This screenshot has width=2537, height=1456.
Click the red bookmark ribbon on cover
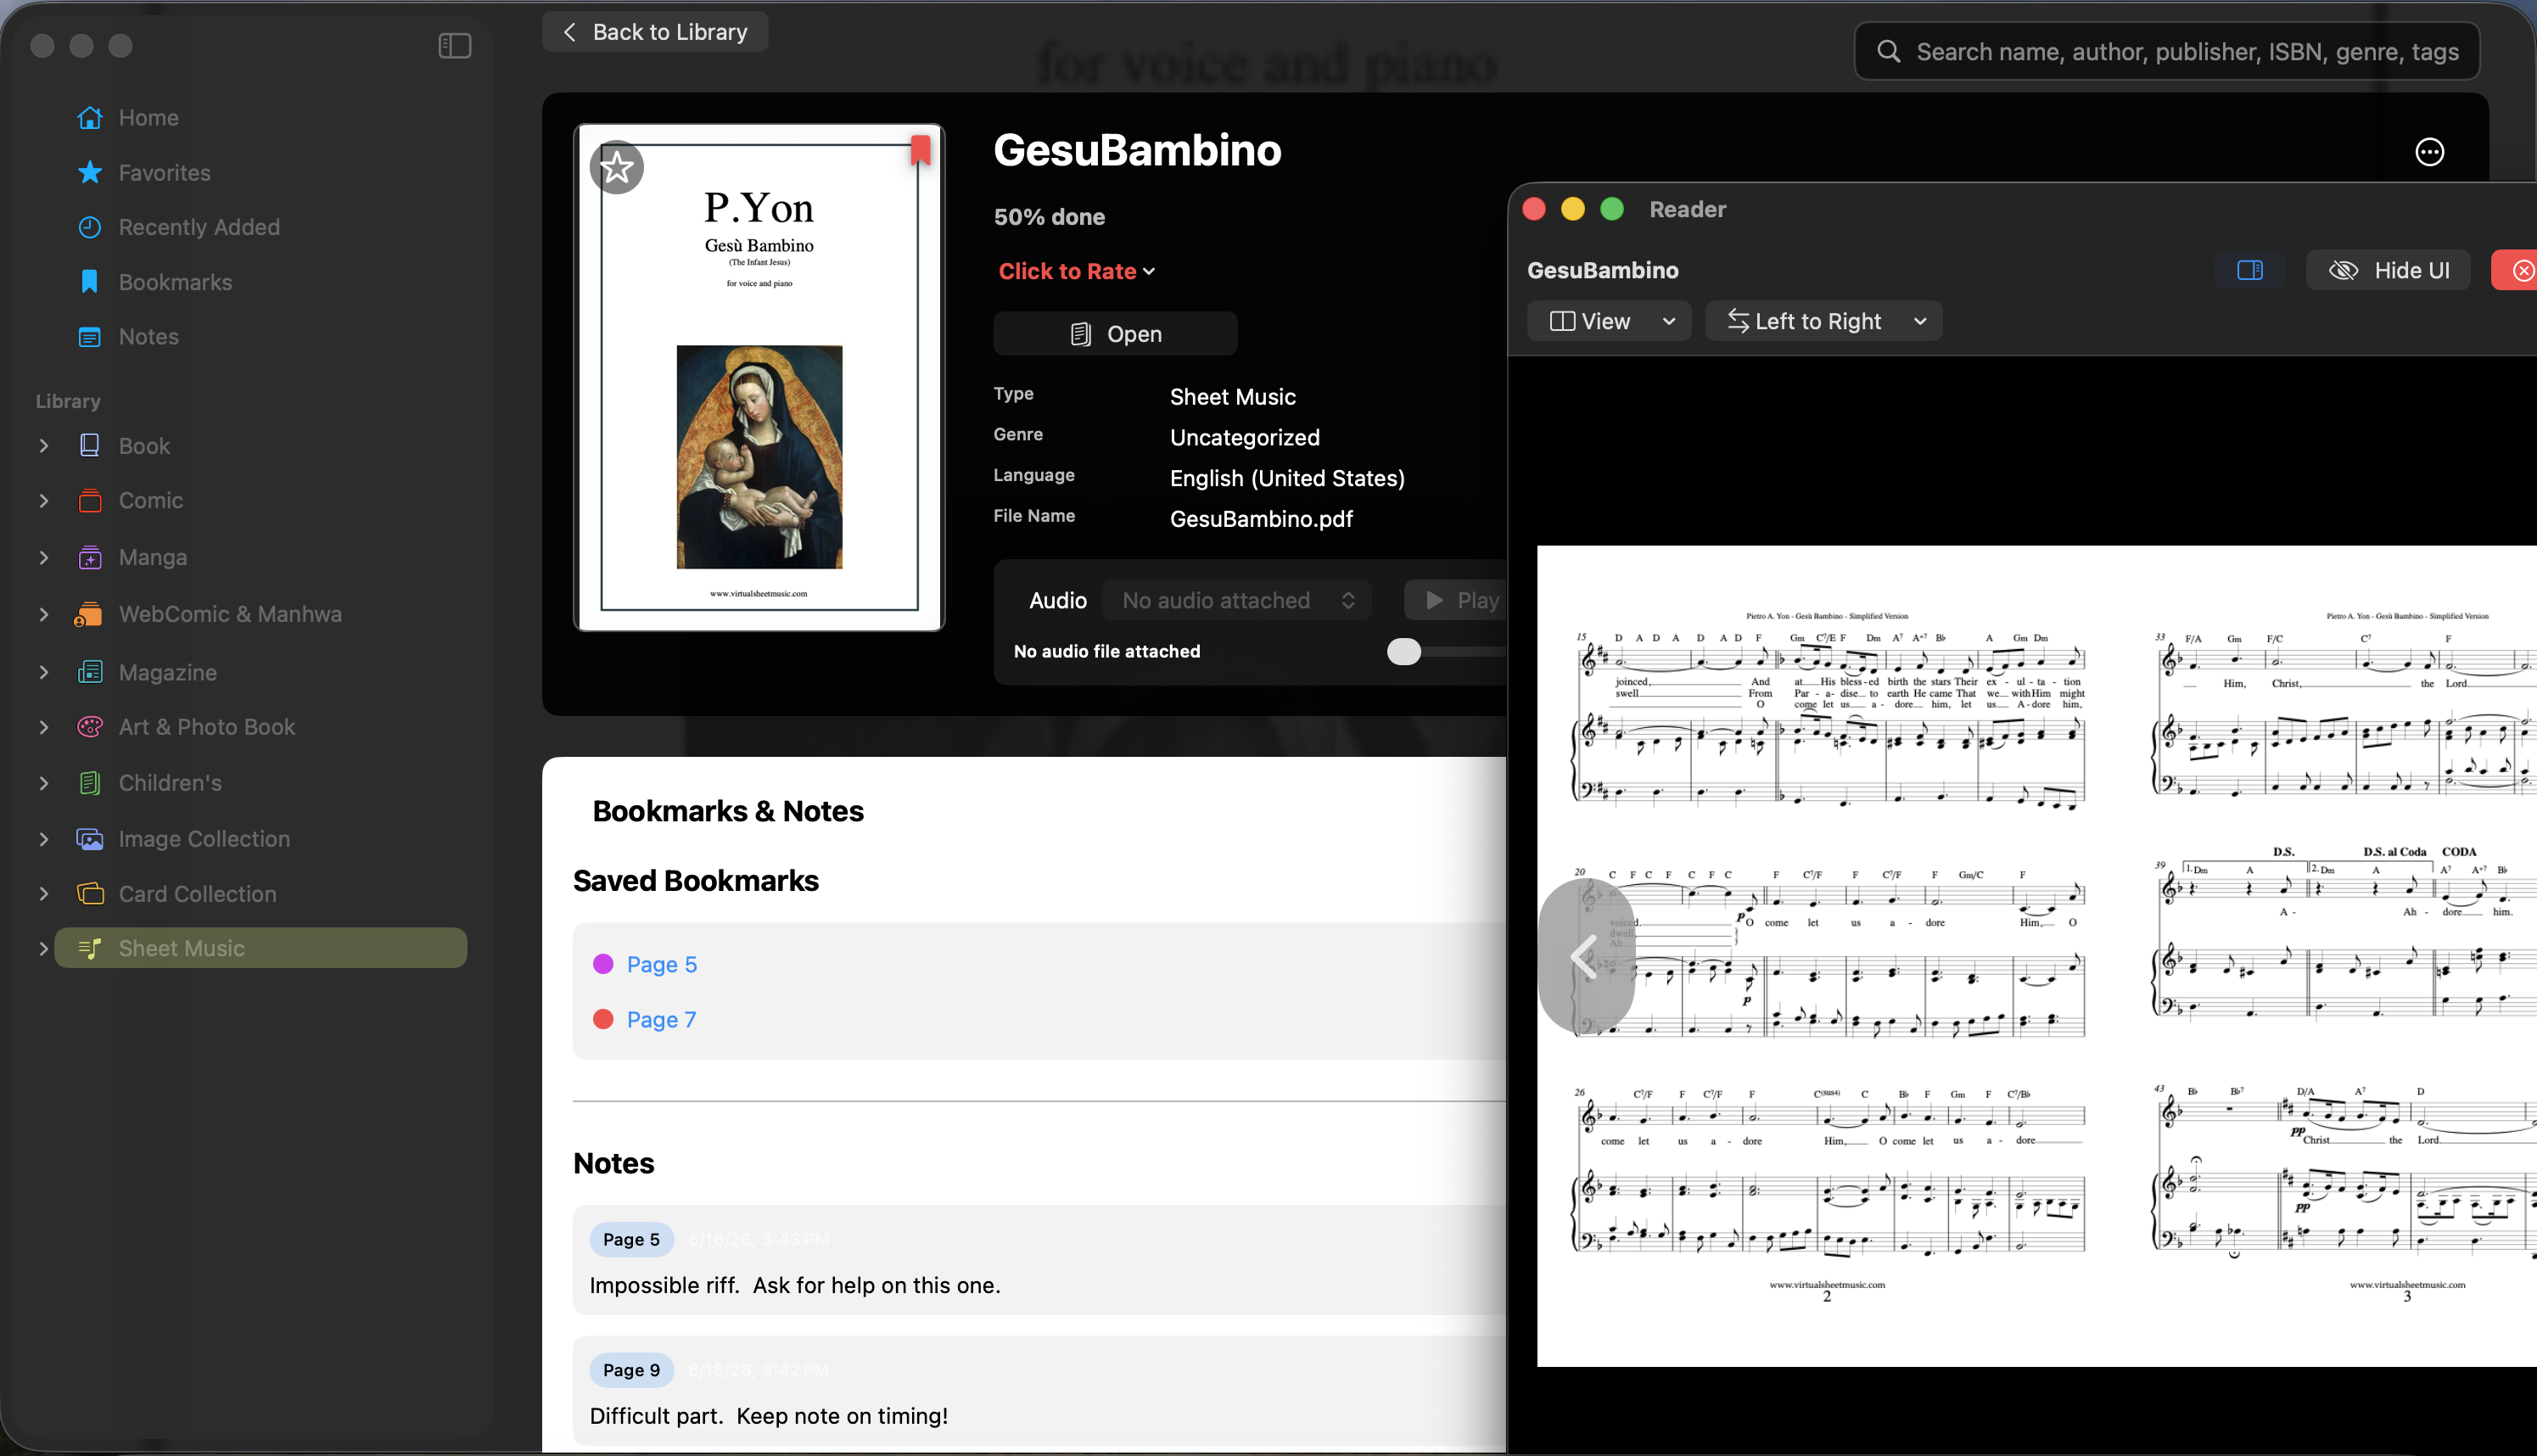point(921,150)
